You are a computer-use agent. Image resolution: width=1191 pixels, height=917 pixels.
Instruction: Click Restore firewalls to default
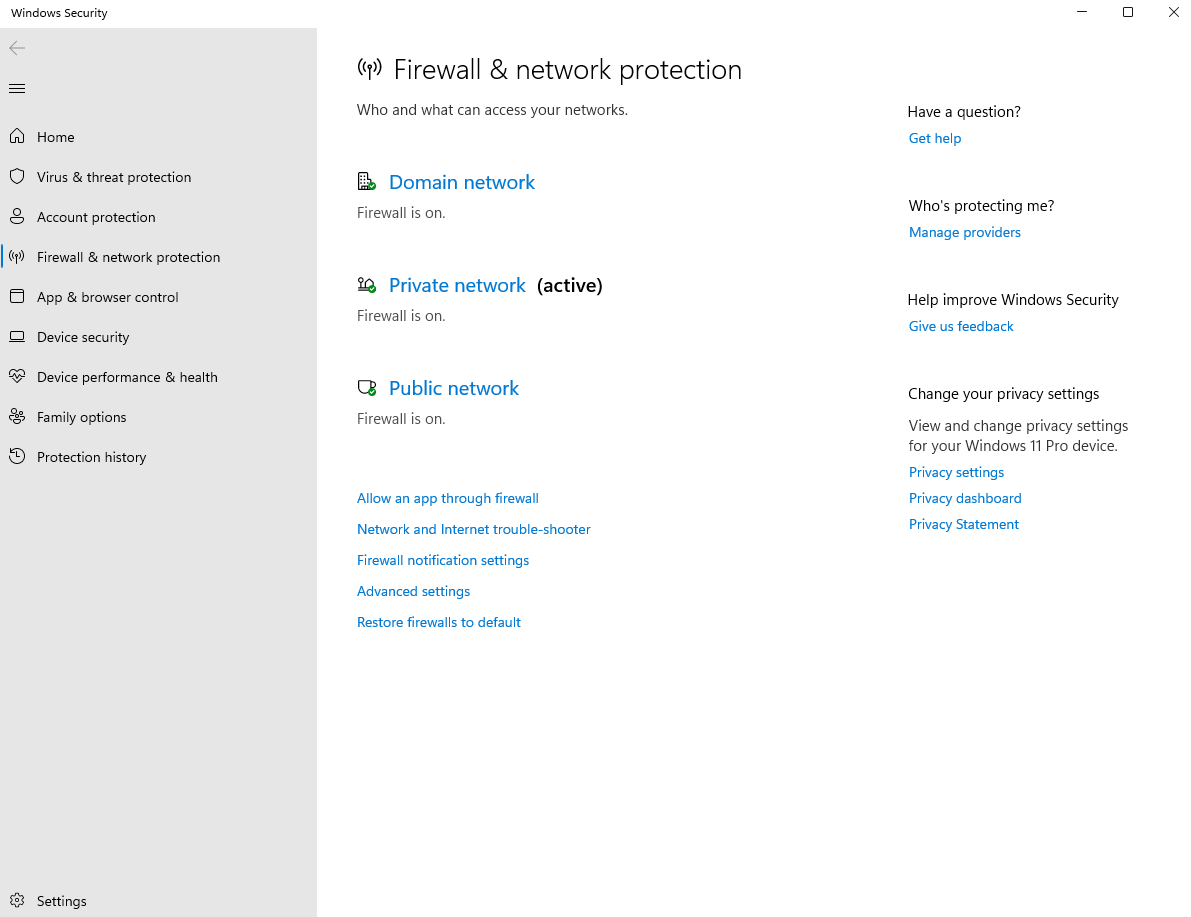coord(438,622)
